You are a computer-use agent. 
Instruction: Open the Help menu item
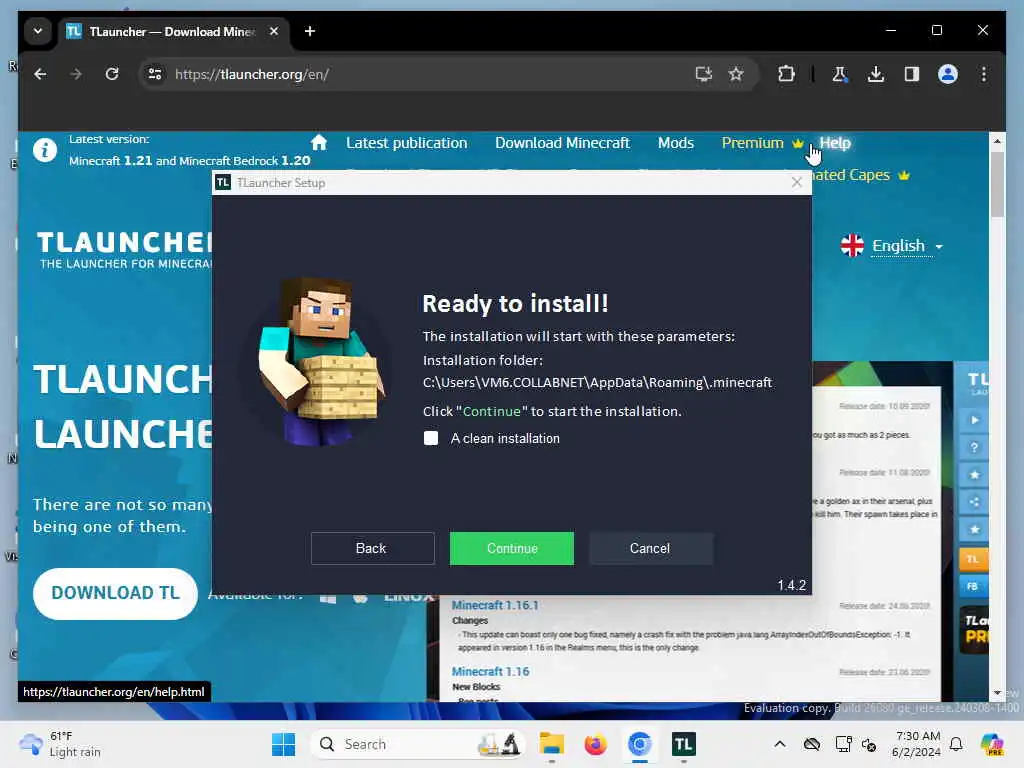tap(835, 143)
